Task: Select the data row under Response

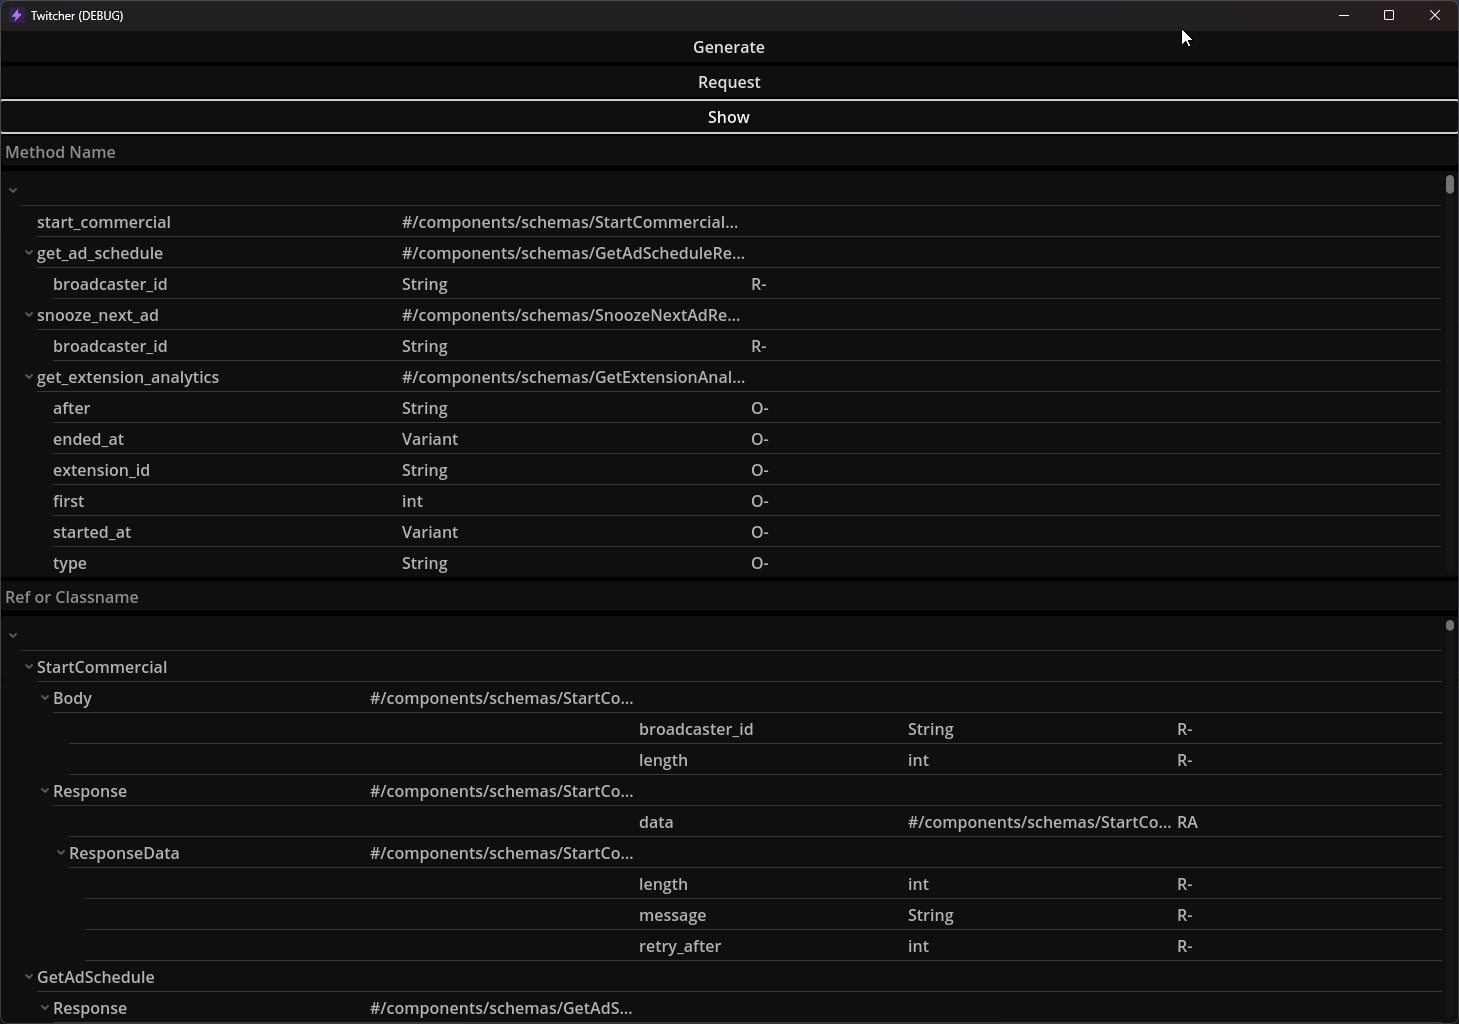Action: tap(656, 822)
